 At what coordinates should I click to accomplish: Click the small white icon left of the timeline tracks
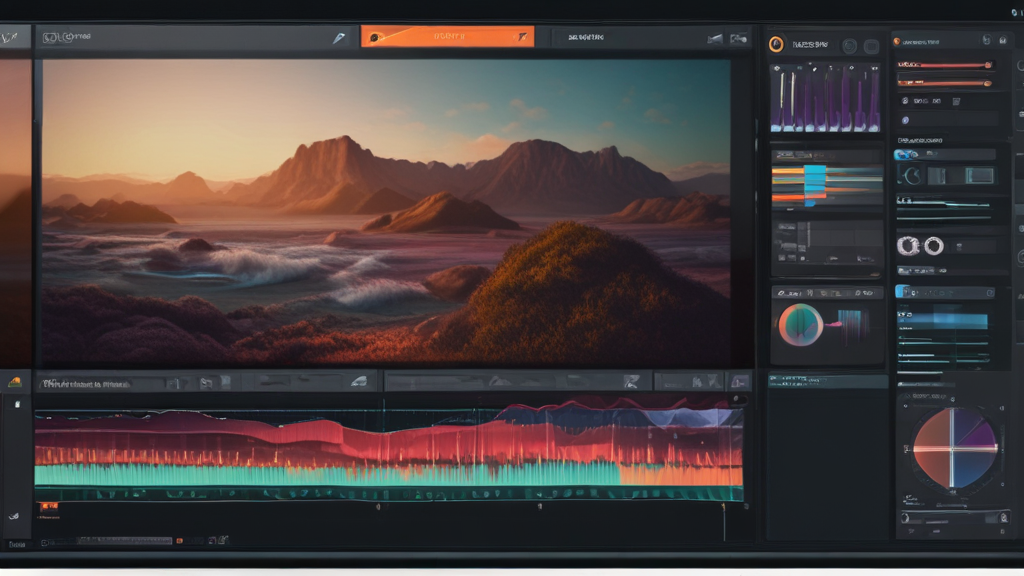[18, 405]
